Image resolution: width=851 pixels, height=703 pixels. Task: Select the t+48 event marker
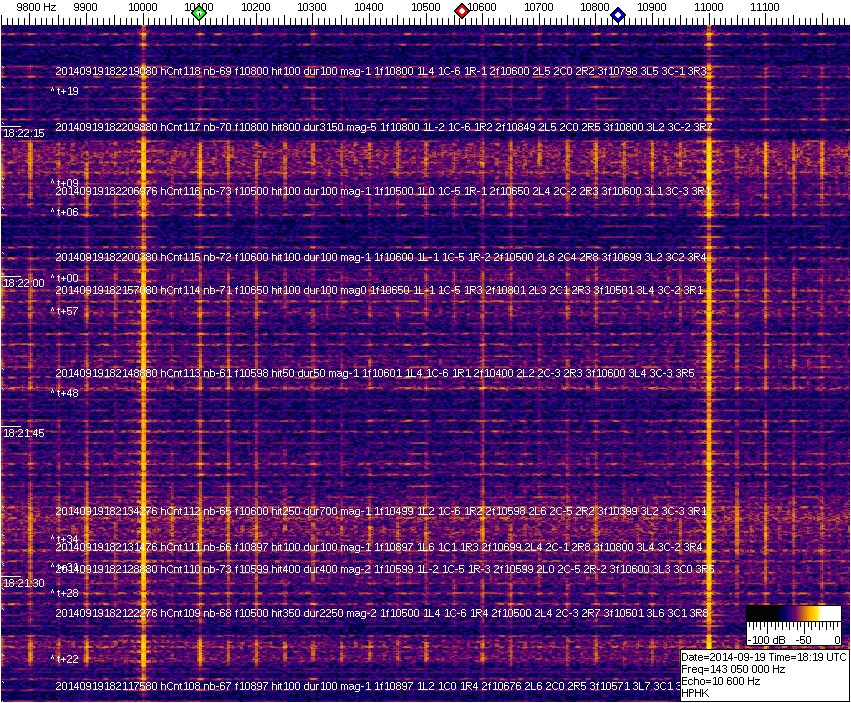click(66, 393)
